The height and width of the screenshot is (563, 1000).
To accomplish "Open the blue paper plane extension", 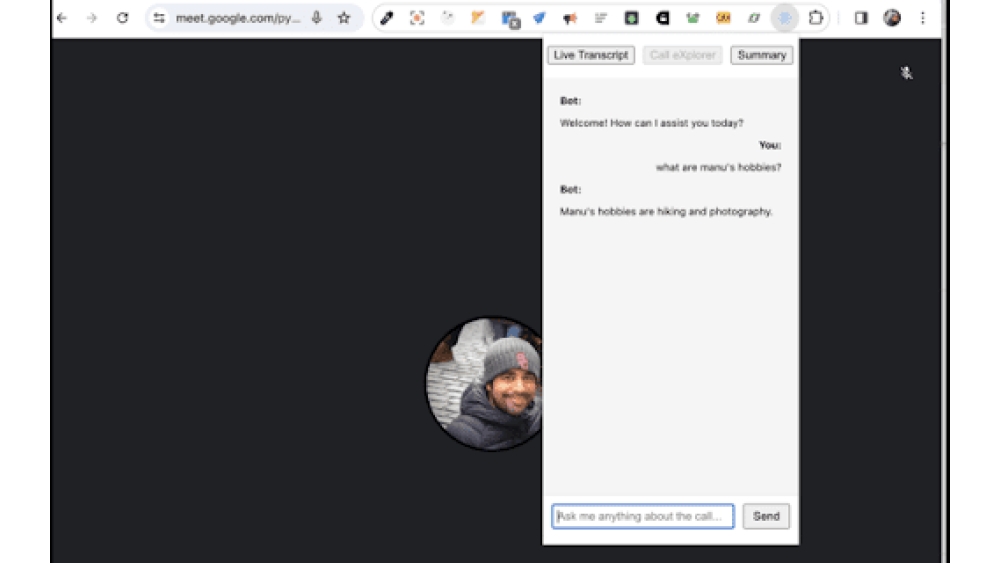I will coord(540,18).
